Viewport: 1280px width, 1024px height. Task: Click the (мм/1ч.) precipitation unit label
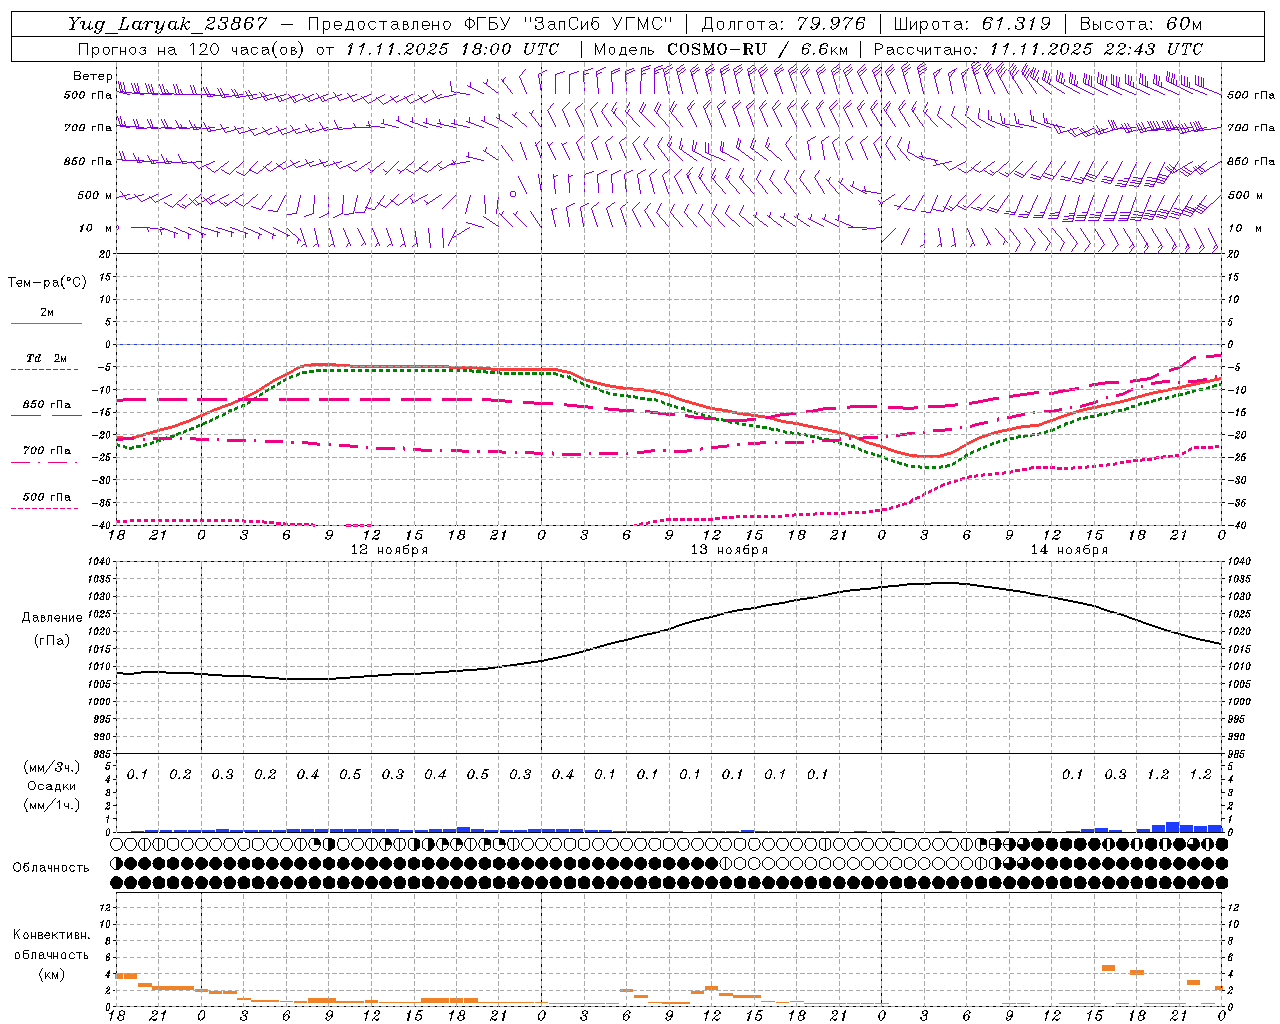click(51, 805)
